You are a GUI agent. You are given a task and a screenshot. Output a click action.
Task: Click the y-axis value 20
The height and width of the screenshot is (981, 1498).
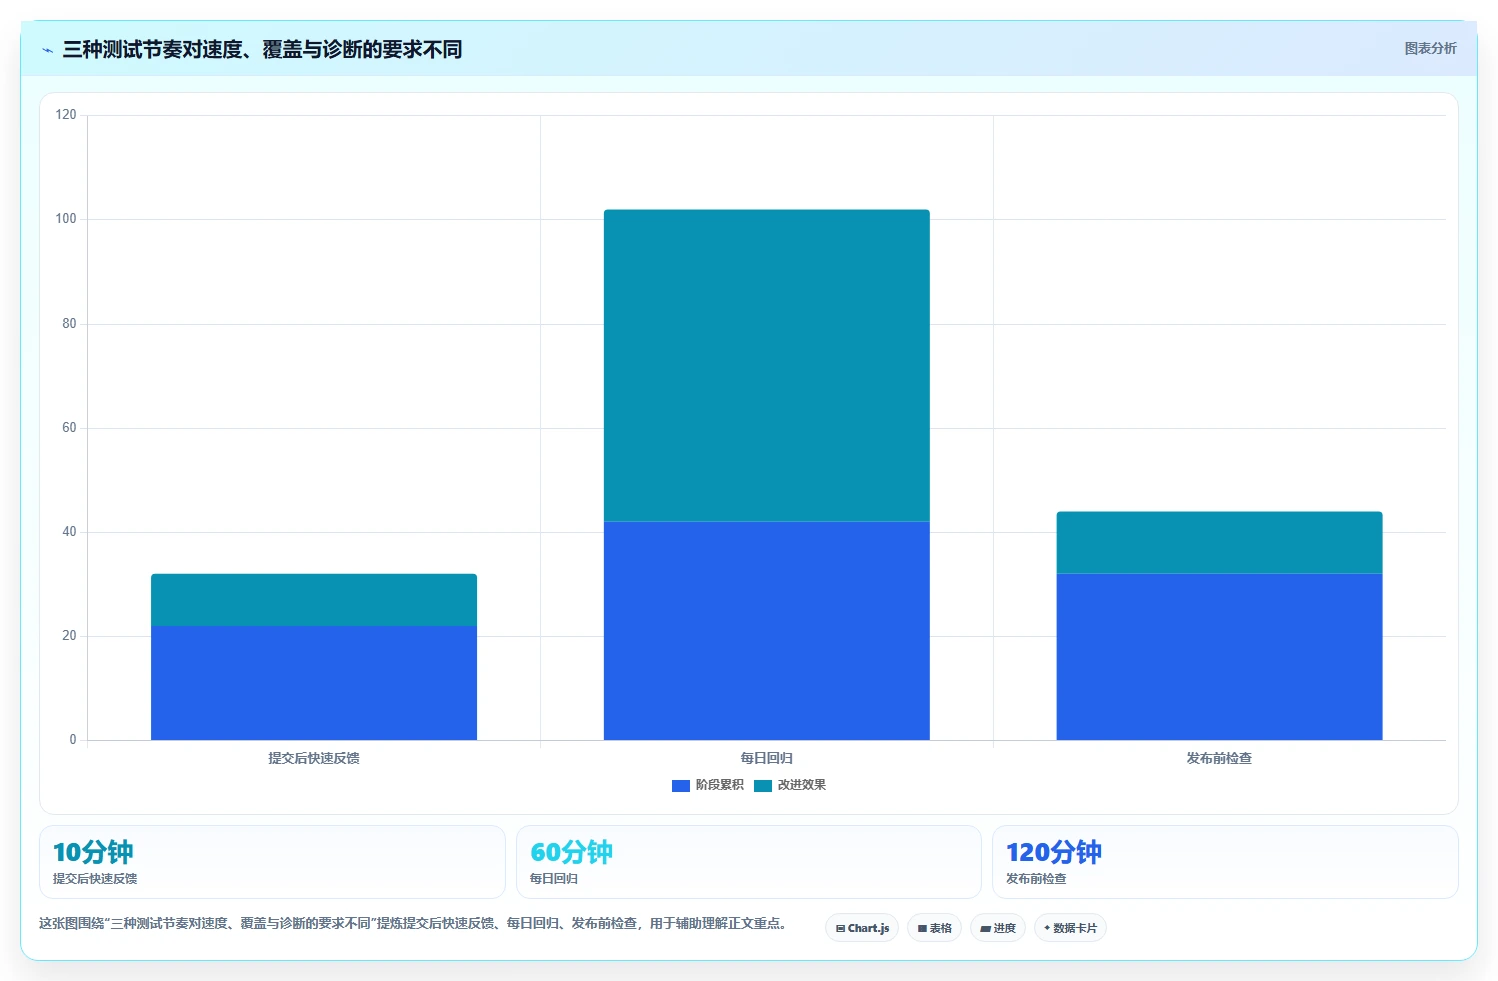tap(69, 636)
